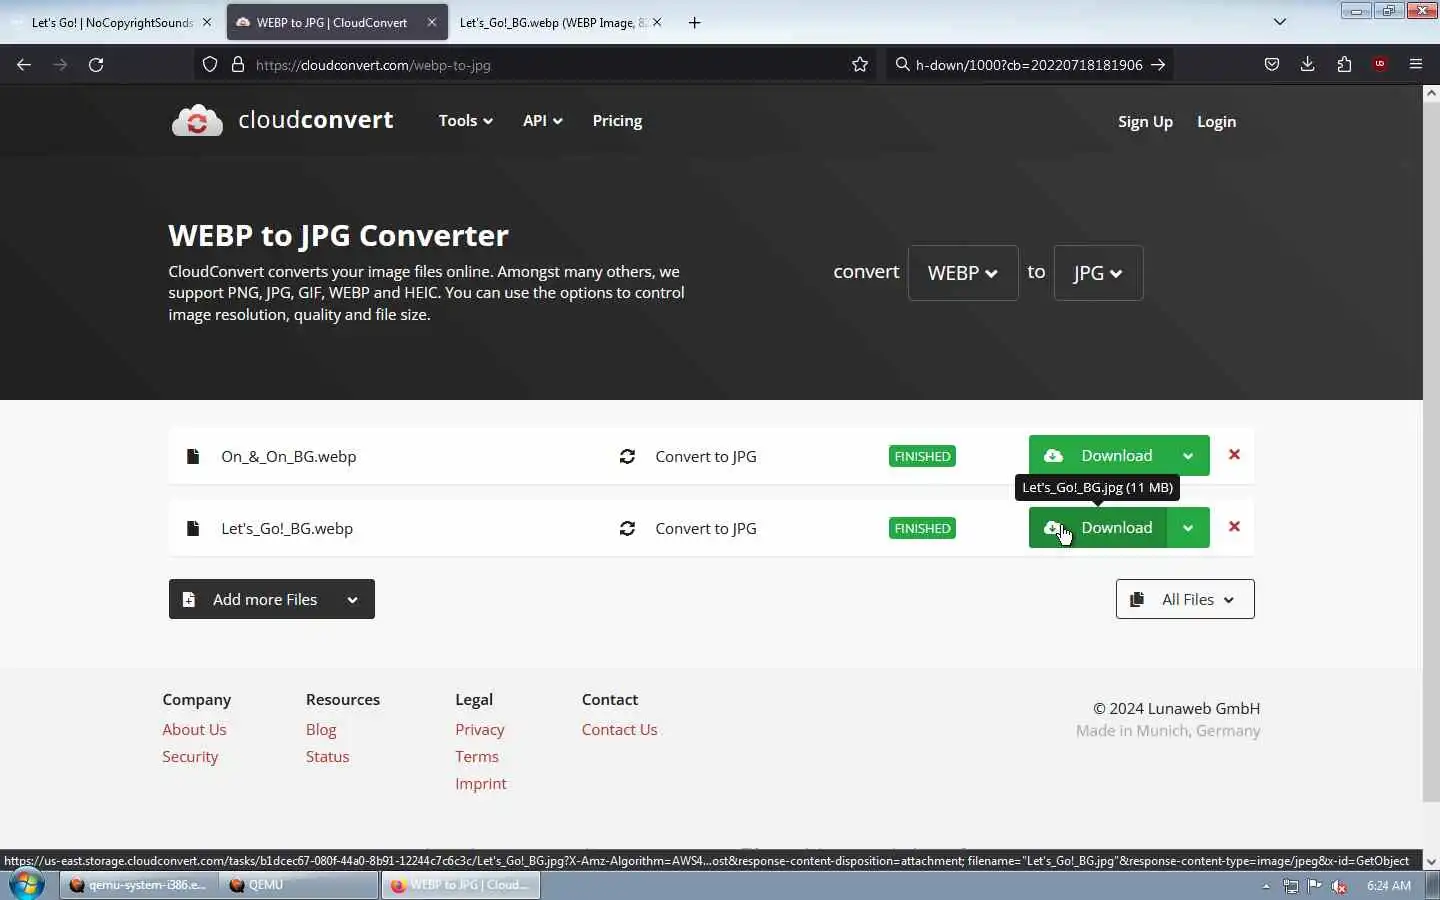Click FINISHED badge in On_&_On_BG row

[922, 456]
